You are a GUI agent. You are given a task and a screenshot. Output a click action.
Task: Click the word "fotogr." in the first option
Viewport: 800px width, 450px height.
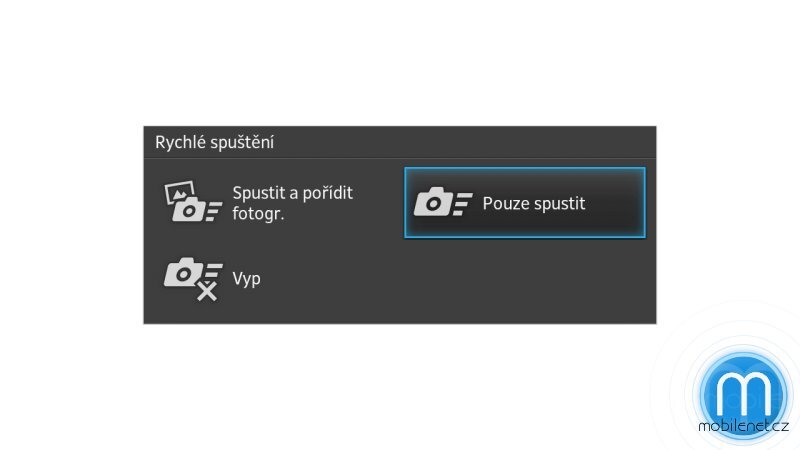pos(258,212)
